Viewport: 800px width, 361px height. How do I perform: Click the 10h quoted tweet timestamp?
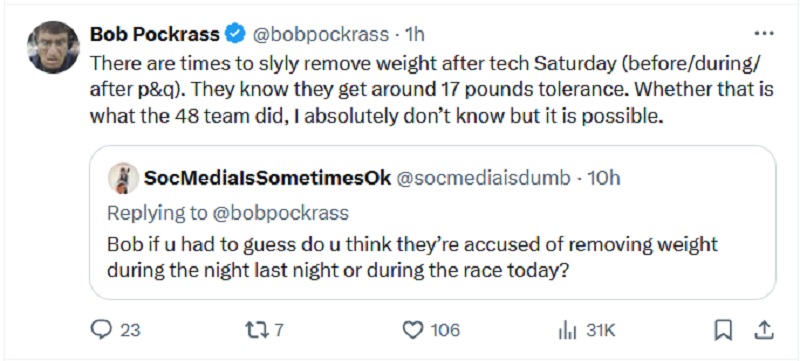coord(604,178)
